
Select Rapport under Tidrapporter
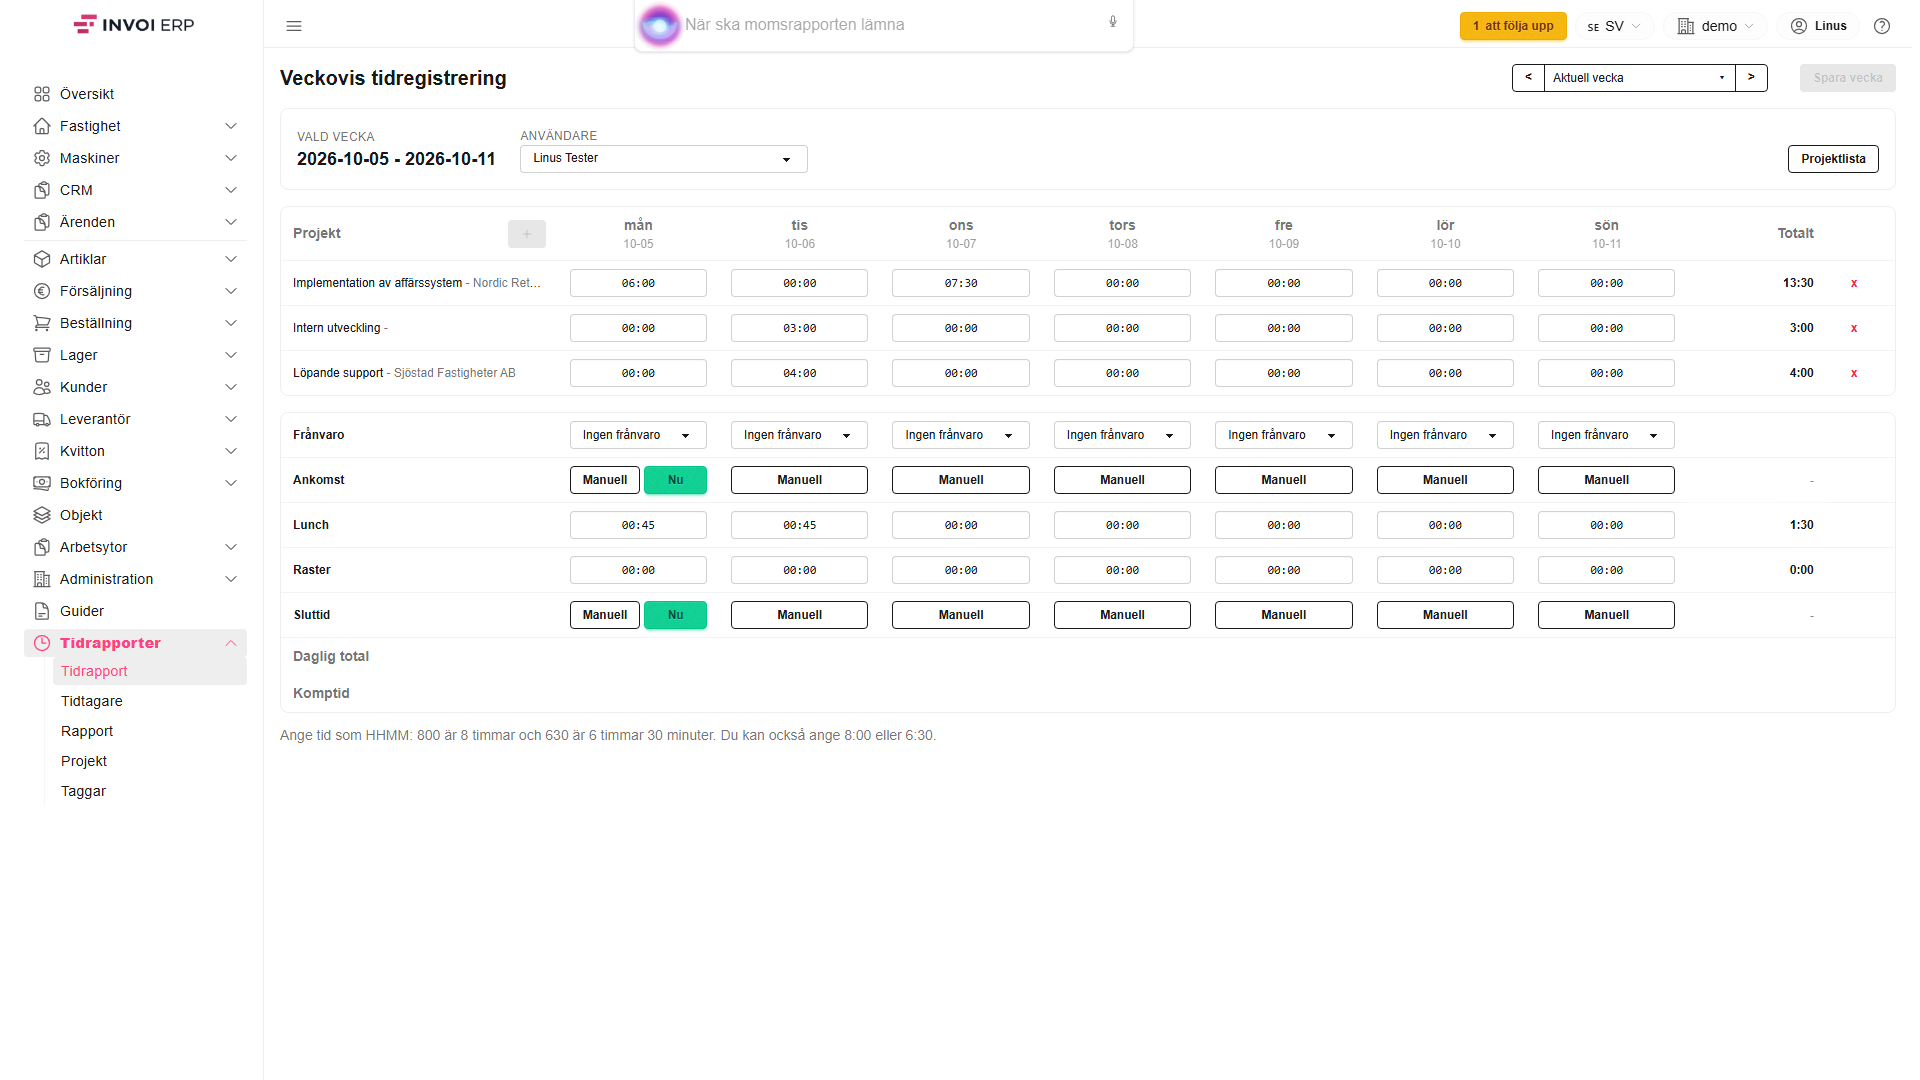click(x=87, y=731)
